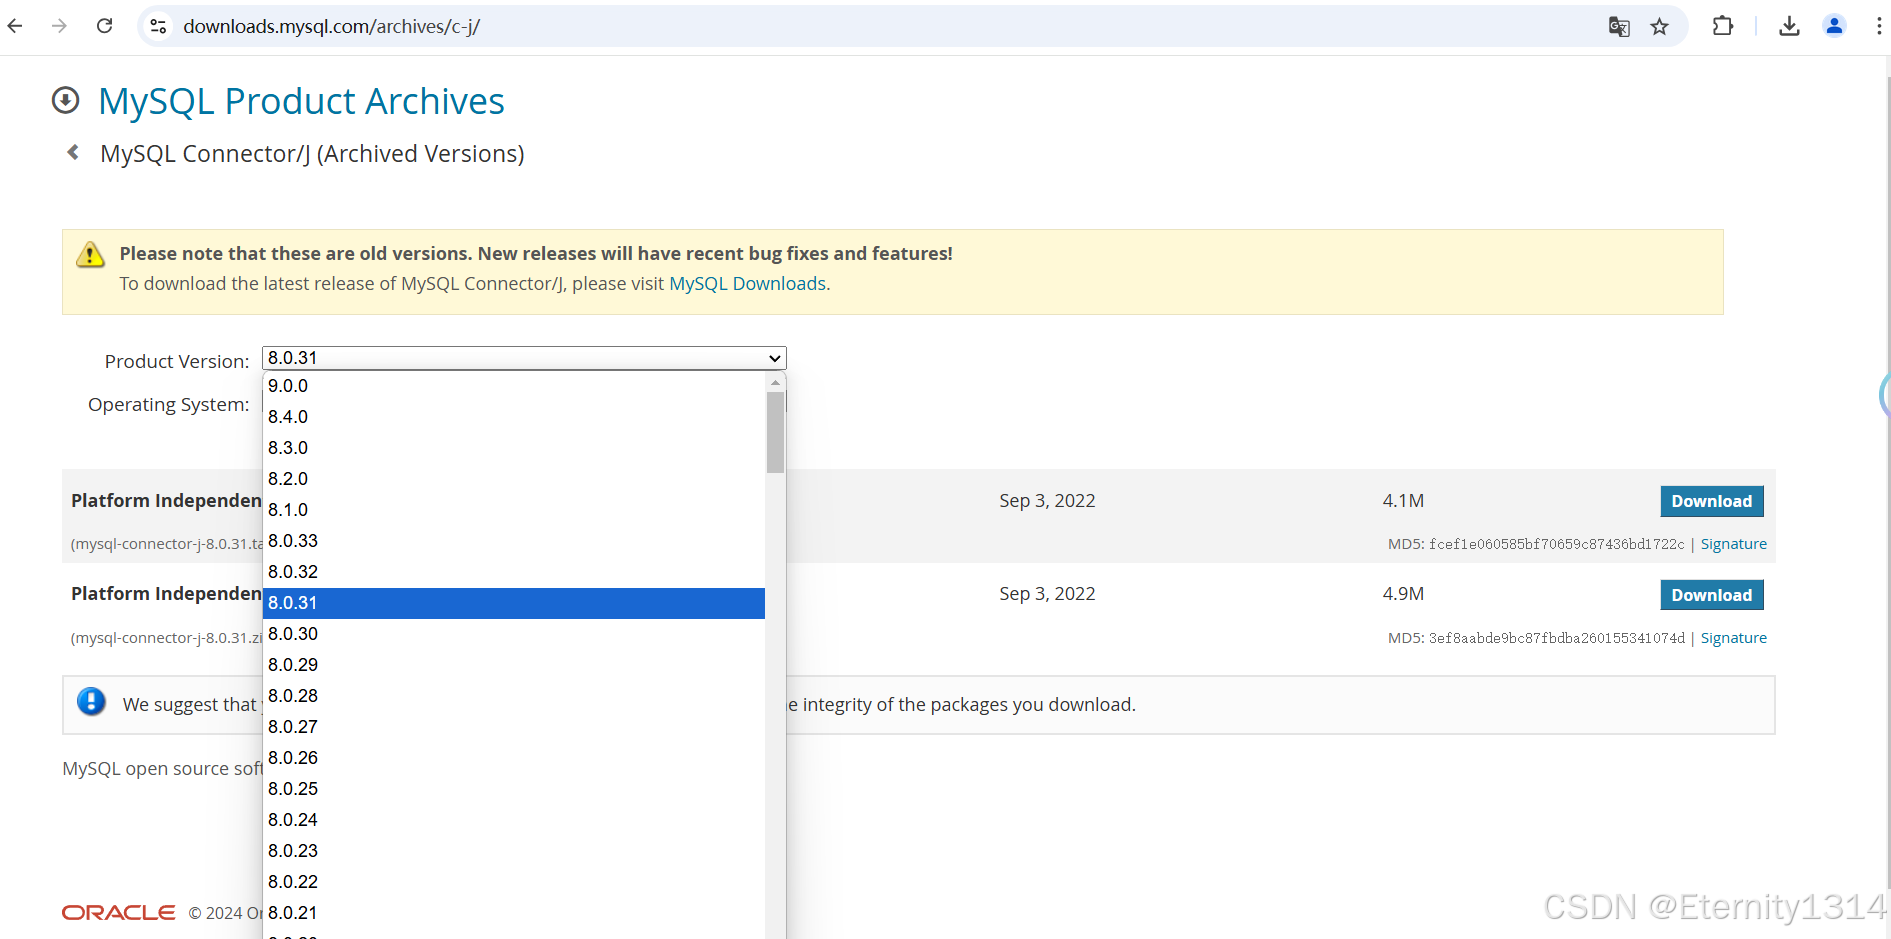Select version 8.1.0 from the list
This screenshot has height=939, width=1891.
tap(514, 510)
